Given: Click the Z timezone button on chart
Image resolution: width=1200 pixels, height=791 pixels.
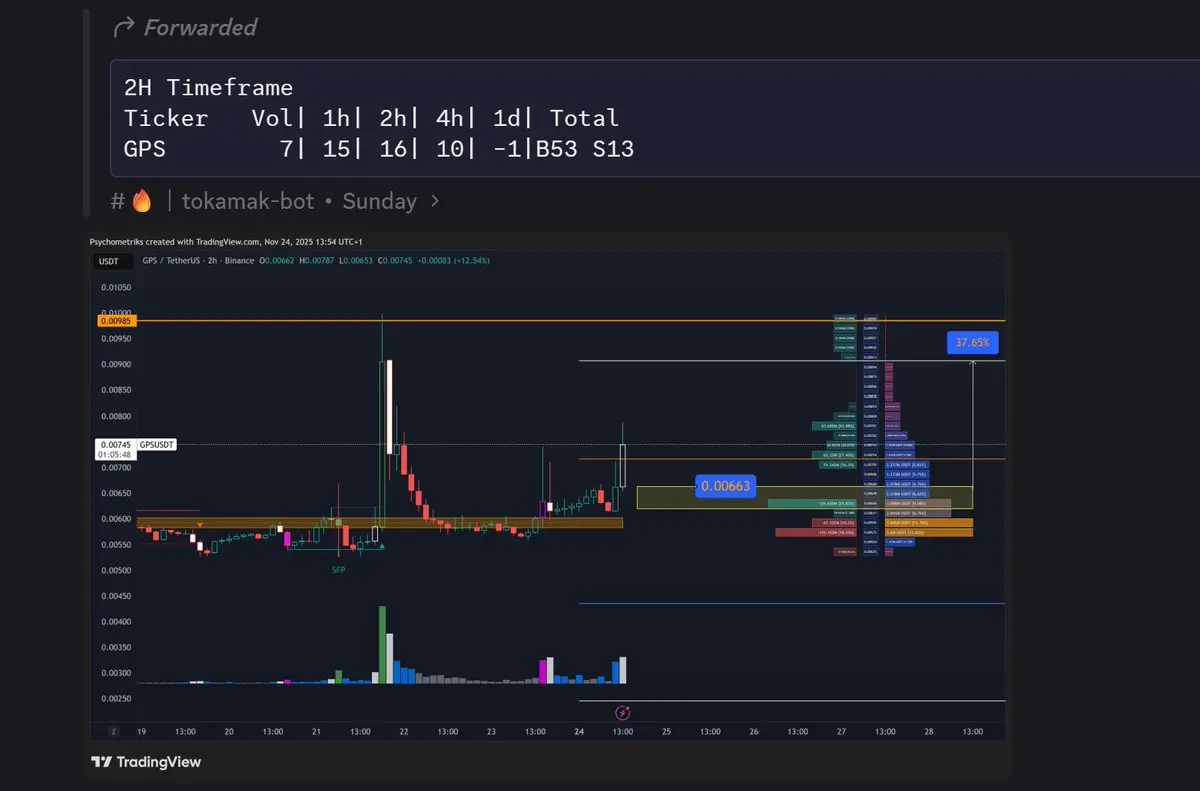Looking at the screenshot, I should pos(114,731).
